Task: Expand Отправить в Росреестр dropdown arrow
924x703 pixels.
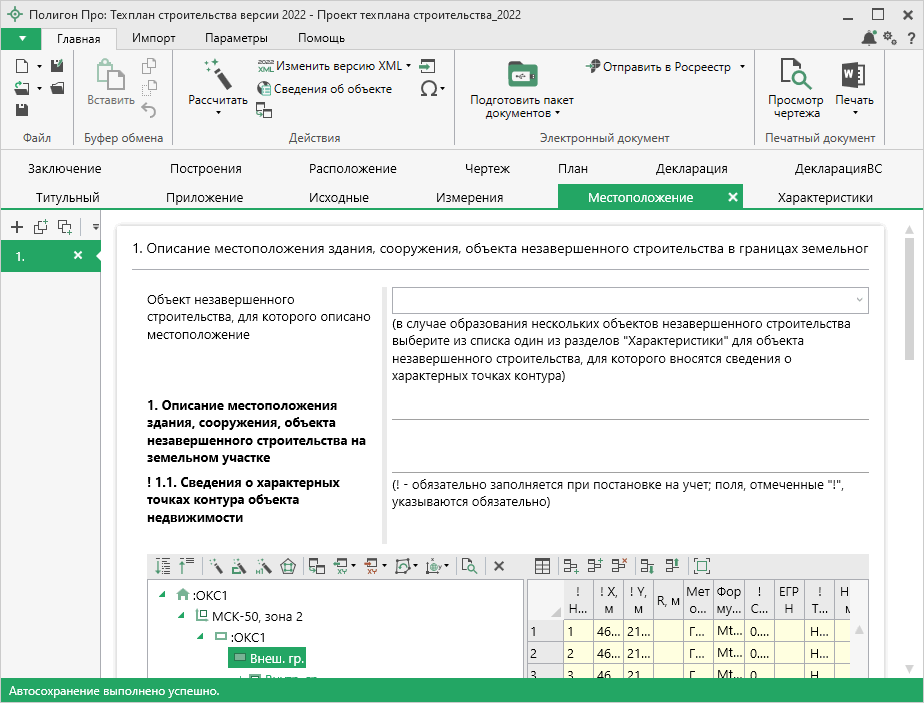Action: 742,67
